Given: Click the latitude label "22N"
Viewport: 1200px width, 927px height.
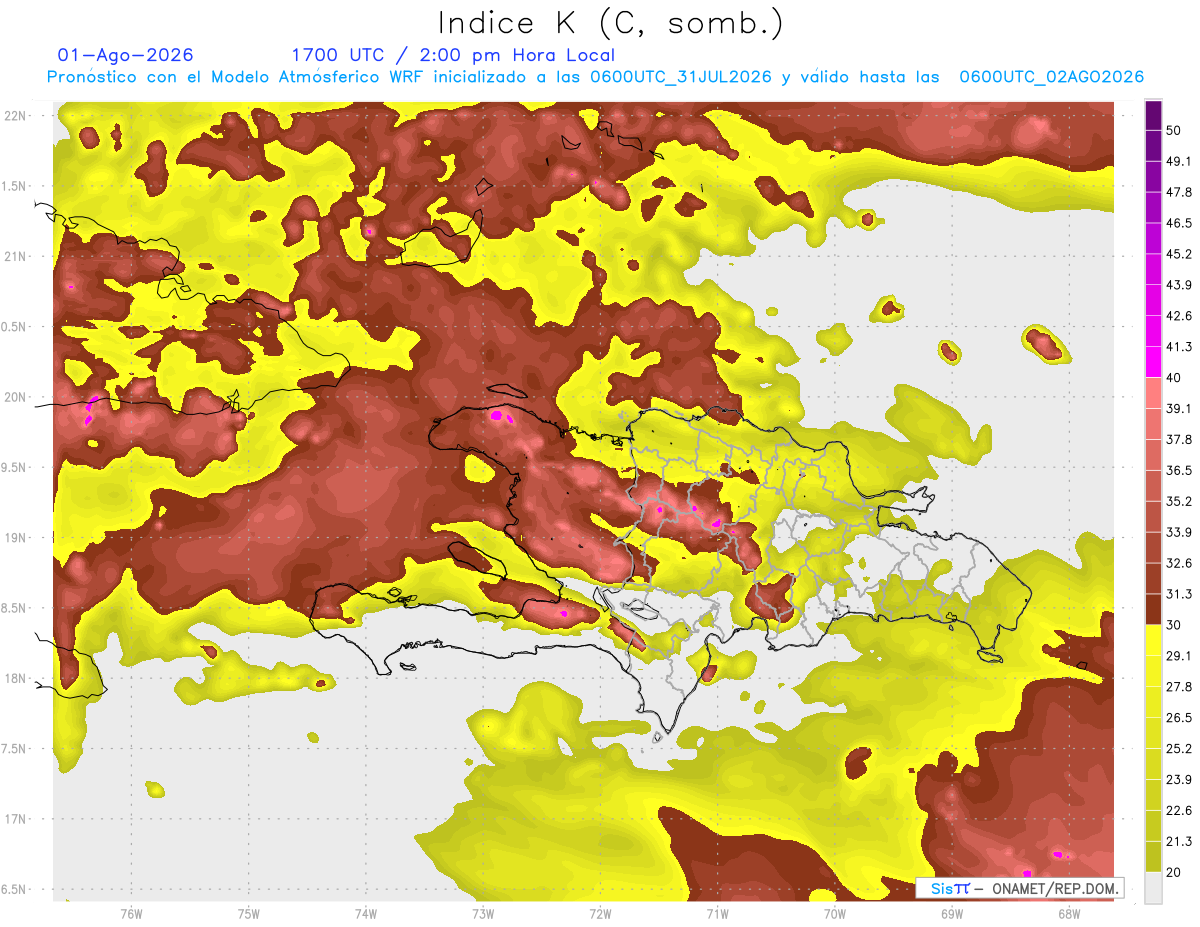Looking at the screenshot, I should (15, 115).
